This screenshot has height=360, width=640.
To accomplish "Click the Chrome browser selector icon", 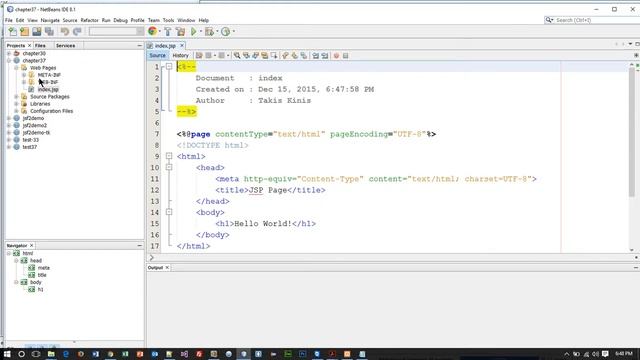I will 152,31.
